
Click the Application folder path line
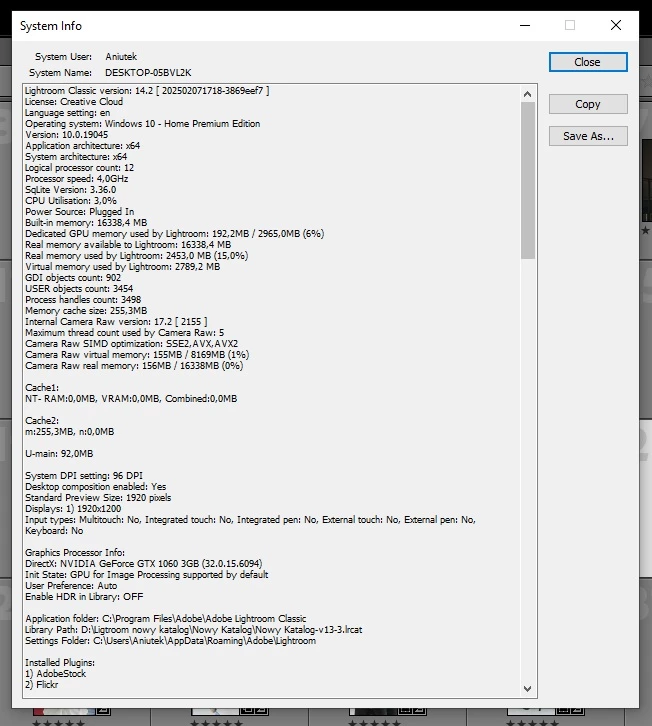click(x=166, y=619)
